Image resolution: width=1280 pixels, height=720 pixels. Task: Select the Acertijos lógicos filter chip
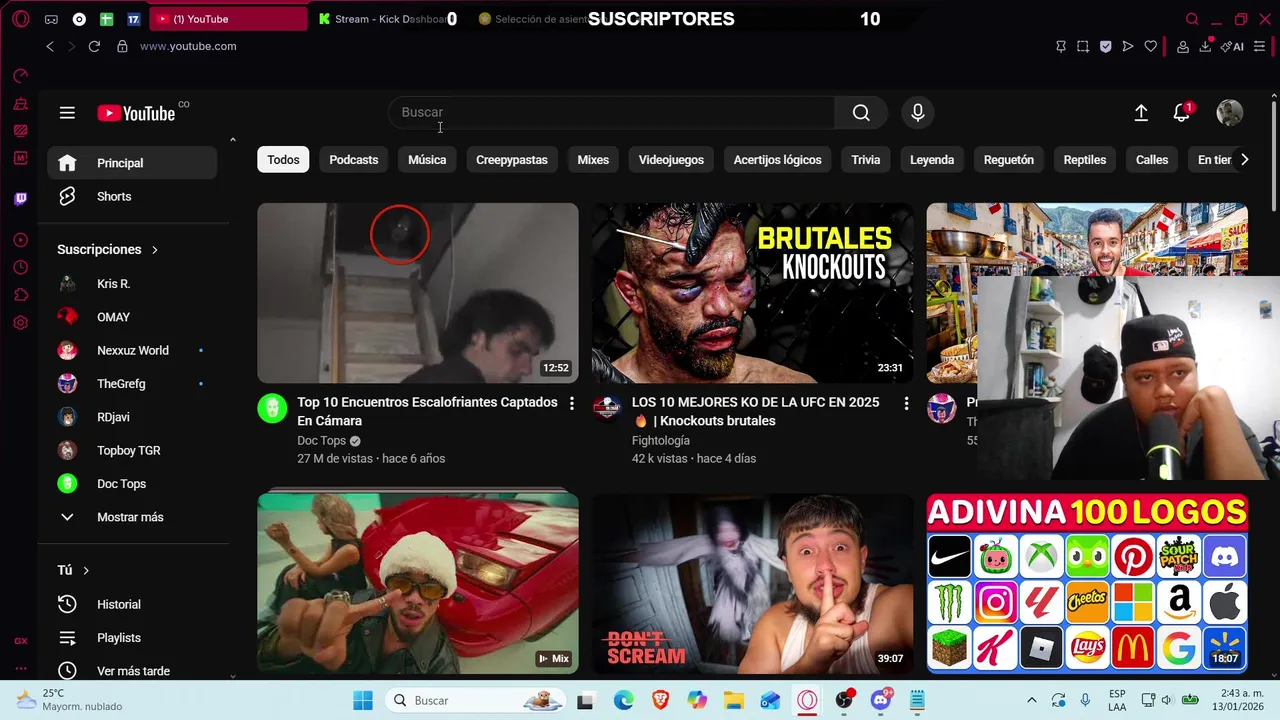[777, 160]
